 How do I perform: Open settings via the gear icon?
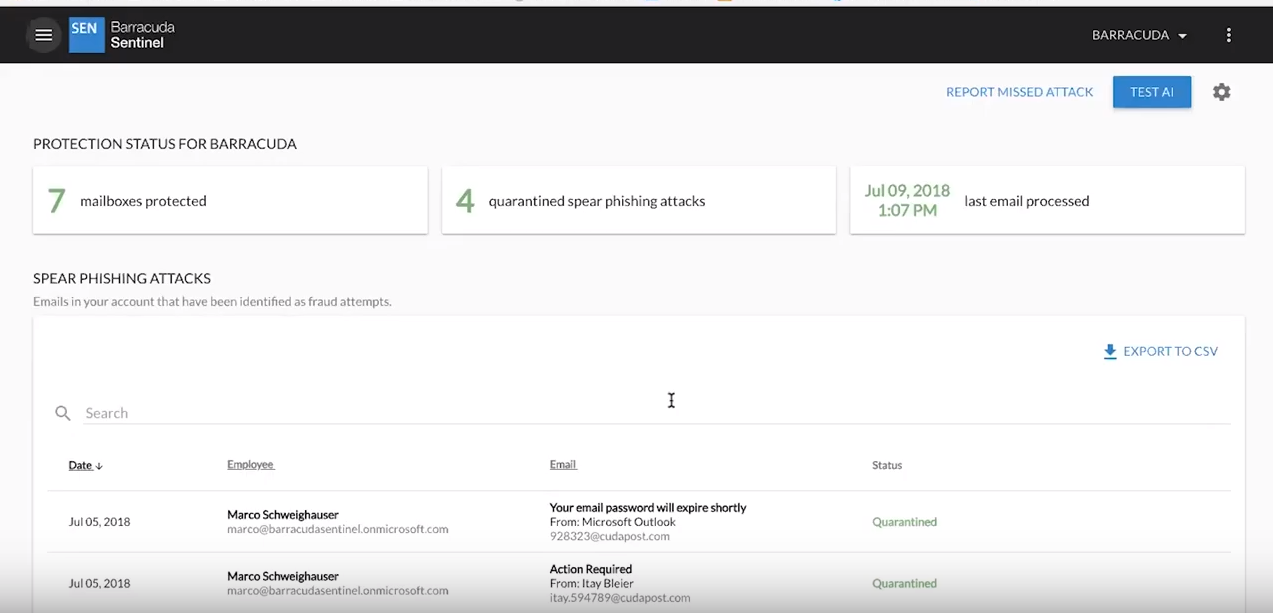pos(1221,91)
